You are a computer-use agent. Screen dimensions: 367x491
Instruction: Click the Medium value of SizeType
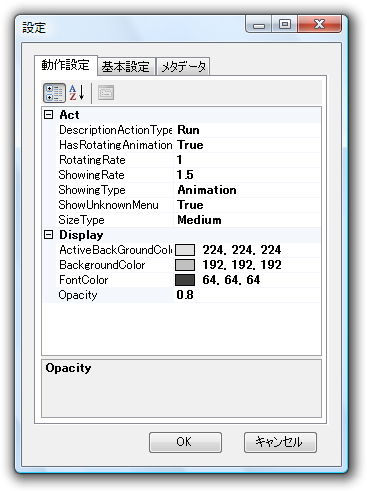tap(247, 220)
